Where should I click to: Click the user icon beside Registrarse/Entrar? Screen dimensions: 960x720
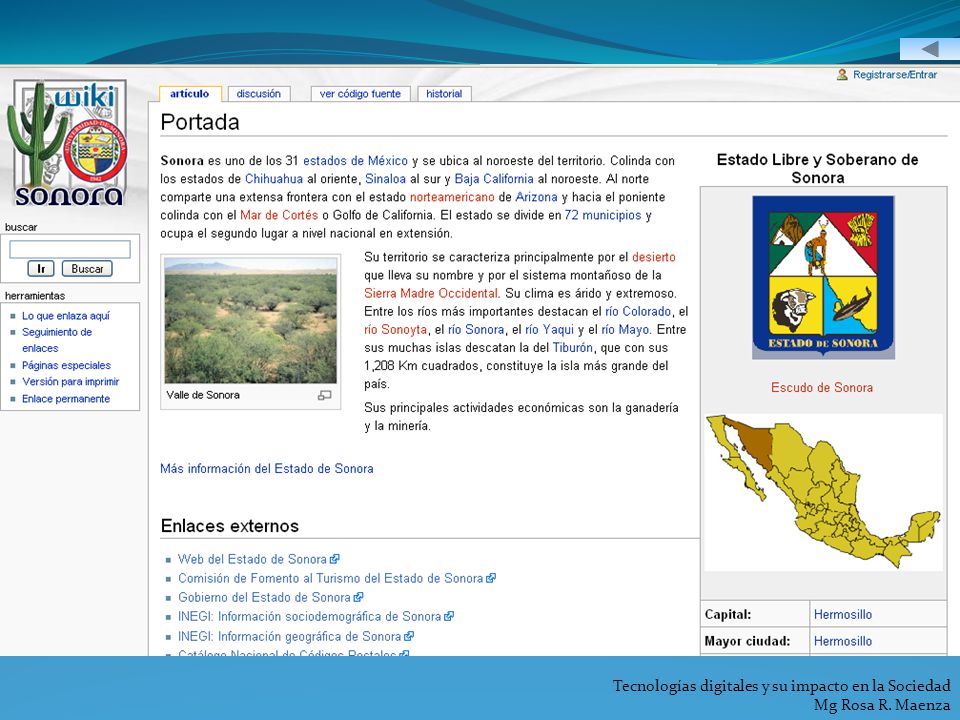click(842, 75)
